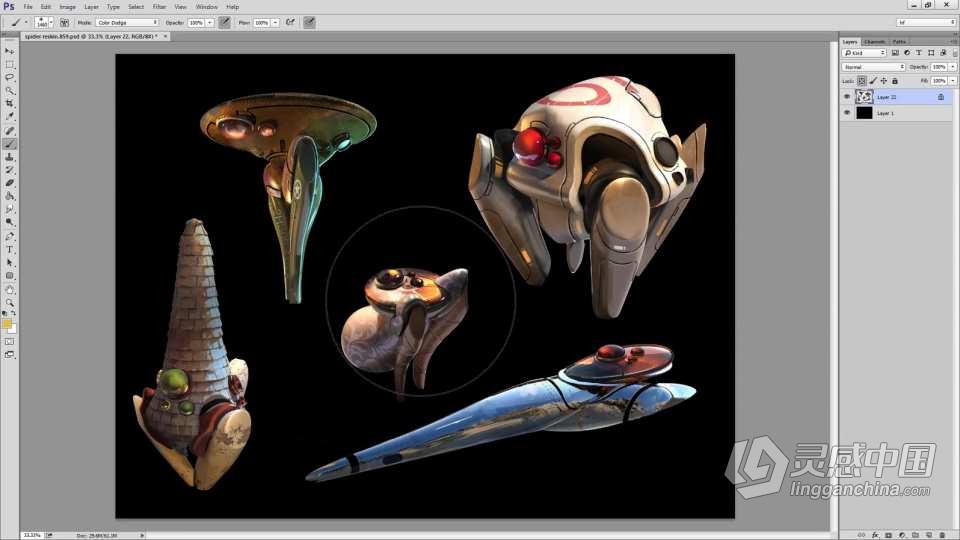Open the Flow slider dropdown
The height and width of the screenshot is (540, 960).
275,23
